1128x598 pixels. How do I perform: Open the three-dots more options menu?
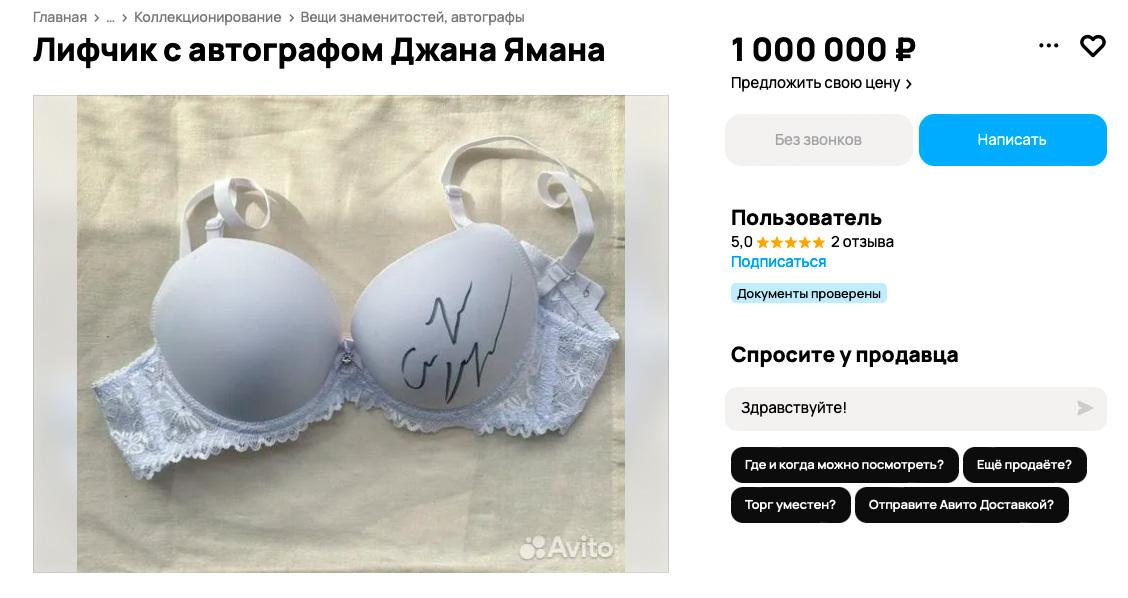(1048, 46)
